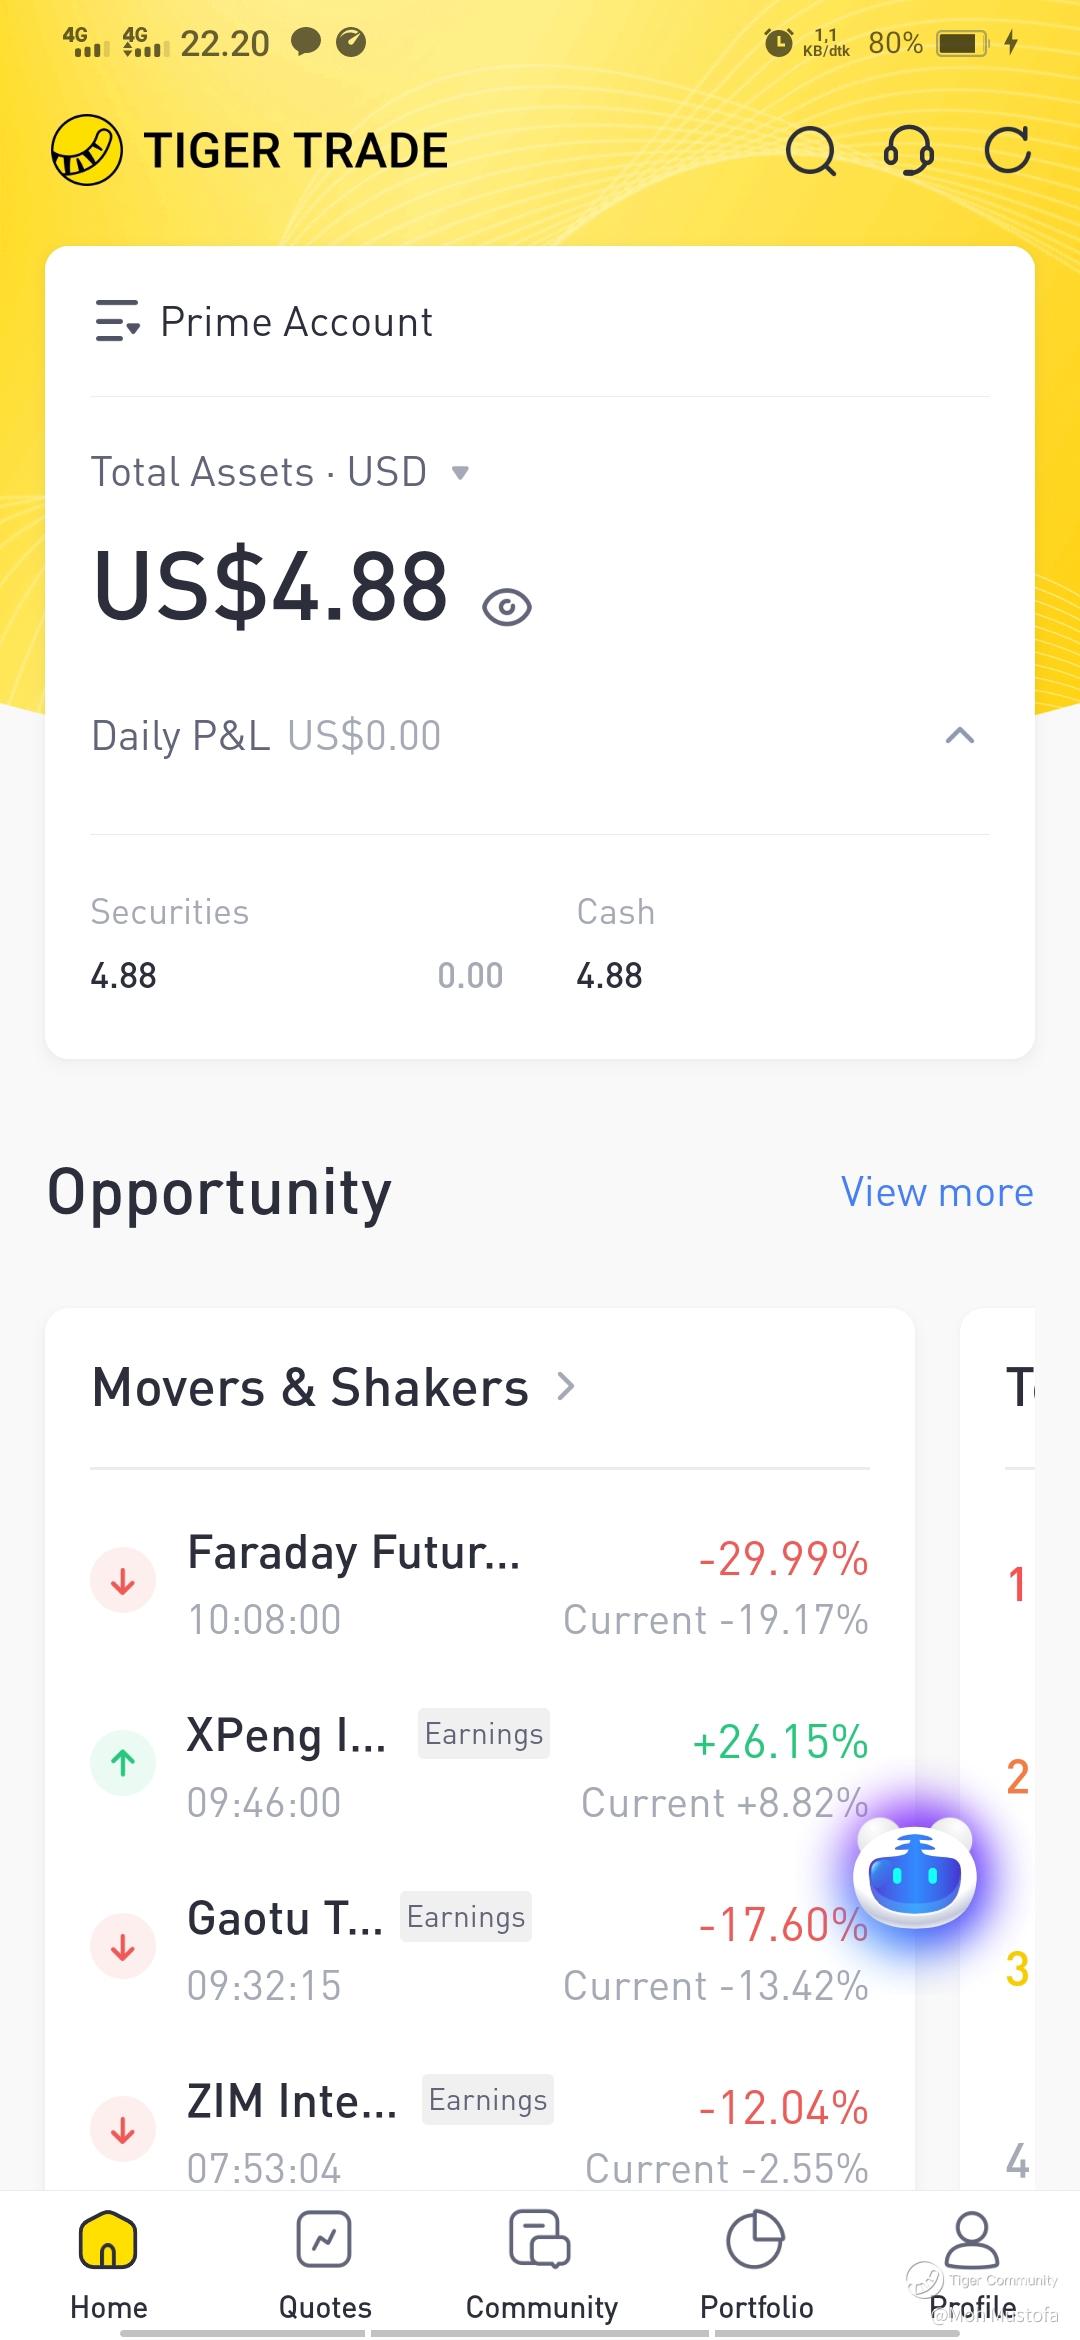Viewport: 1080px width, 2340px height.
Task: Go to Profile tab
Action: [973, 2265]
